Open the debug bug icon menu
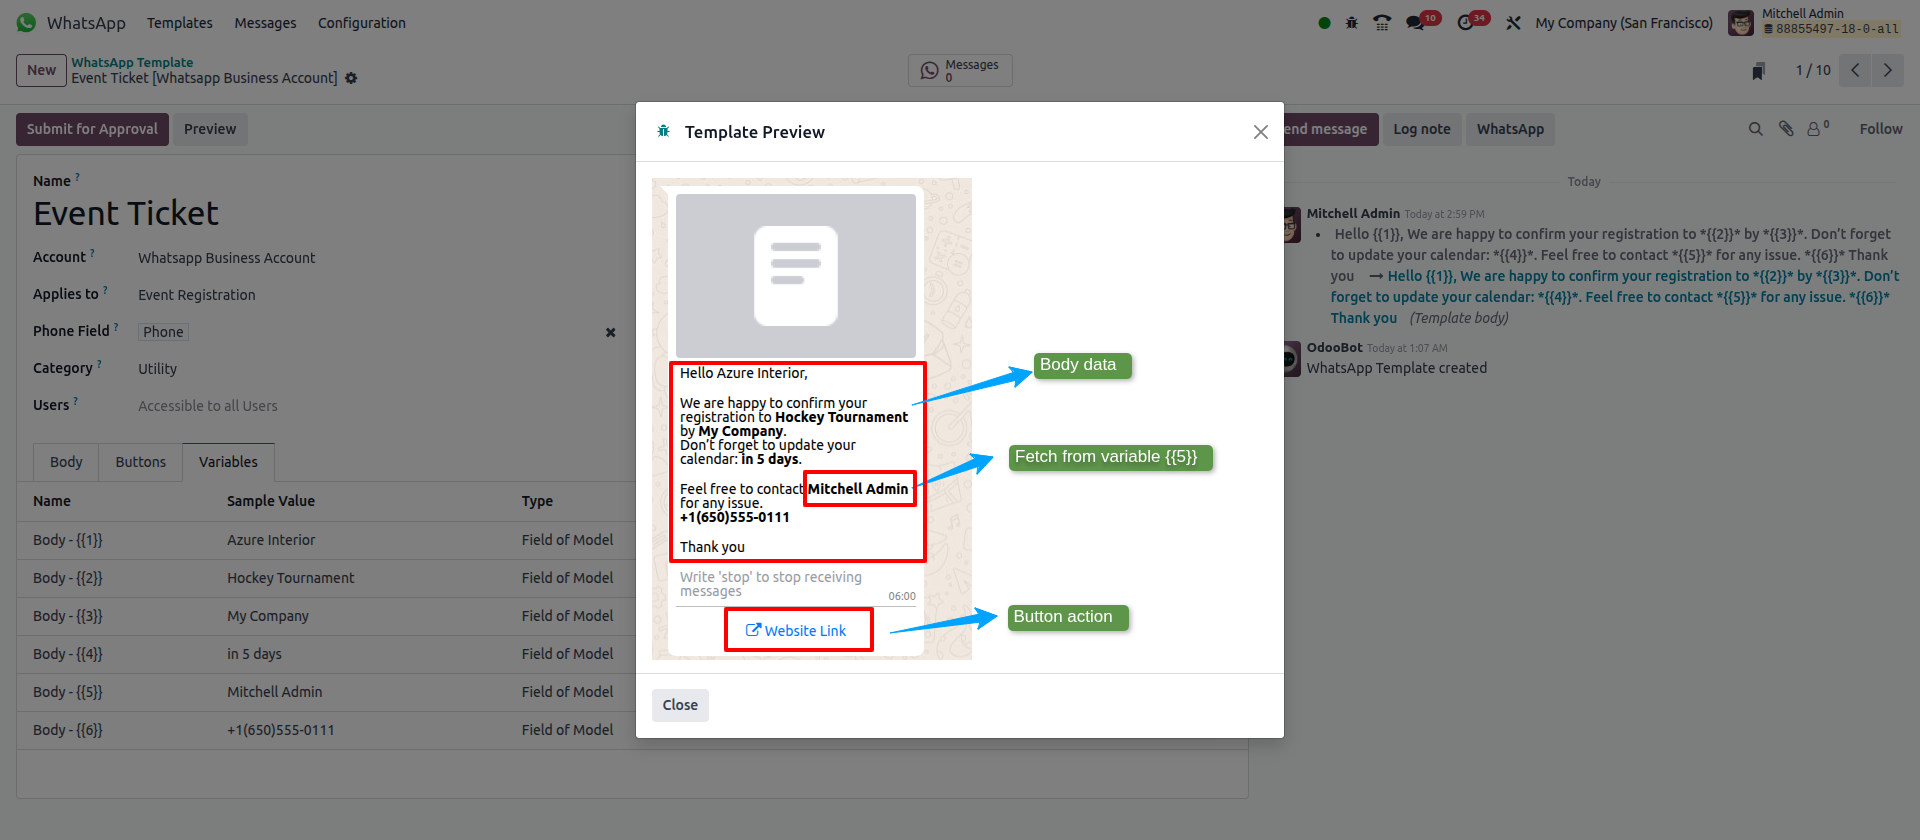Image resolution: width=1920 pixels, height=840 pixels. pyautogui.click(x=1351, y=23)
